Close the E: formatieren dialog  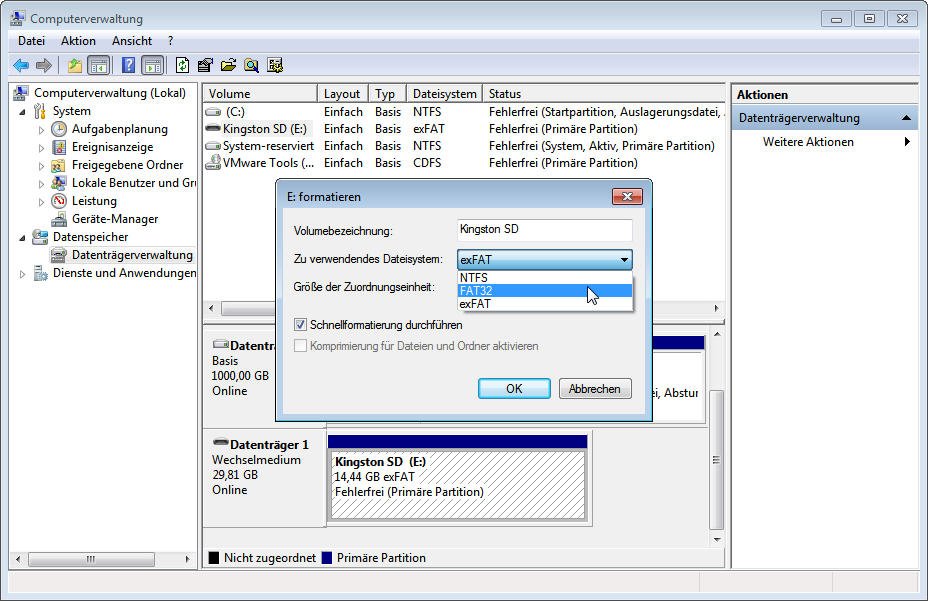(627, 197)
